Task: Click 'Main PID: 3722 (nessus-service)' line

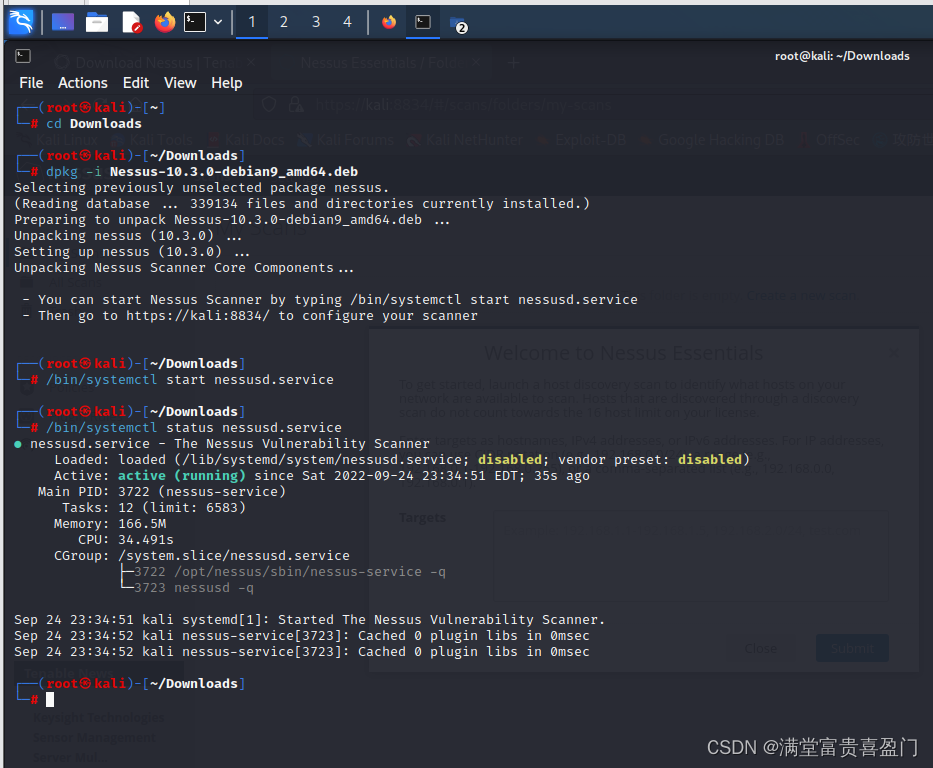Action: point(162,492)
